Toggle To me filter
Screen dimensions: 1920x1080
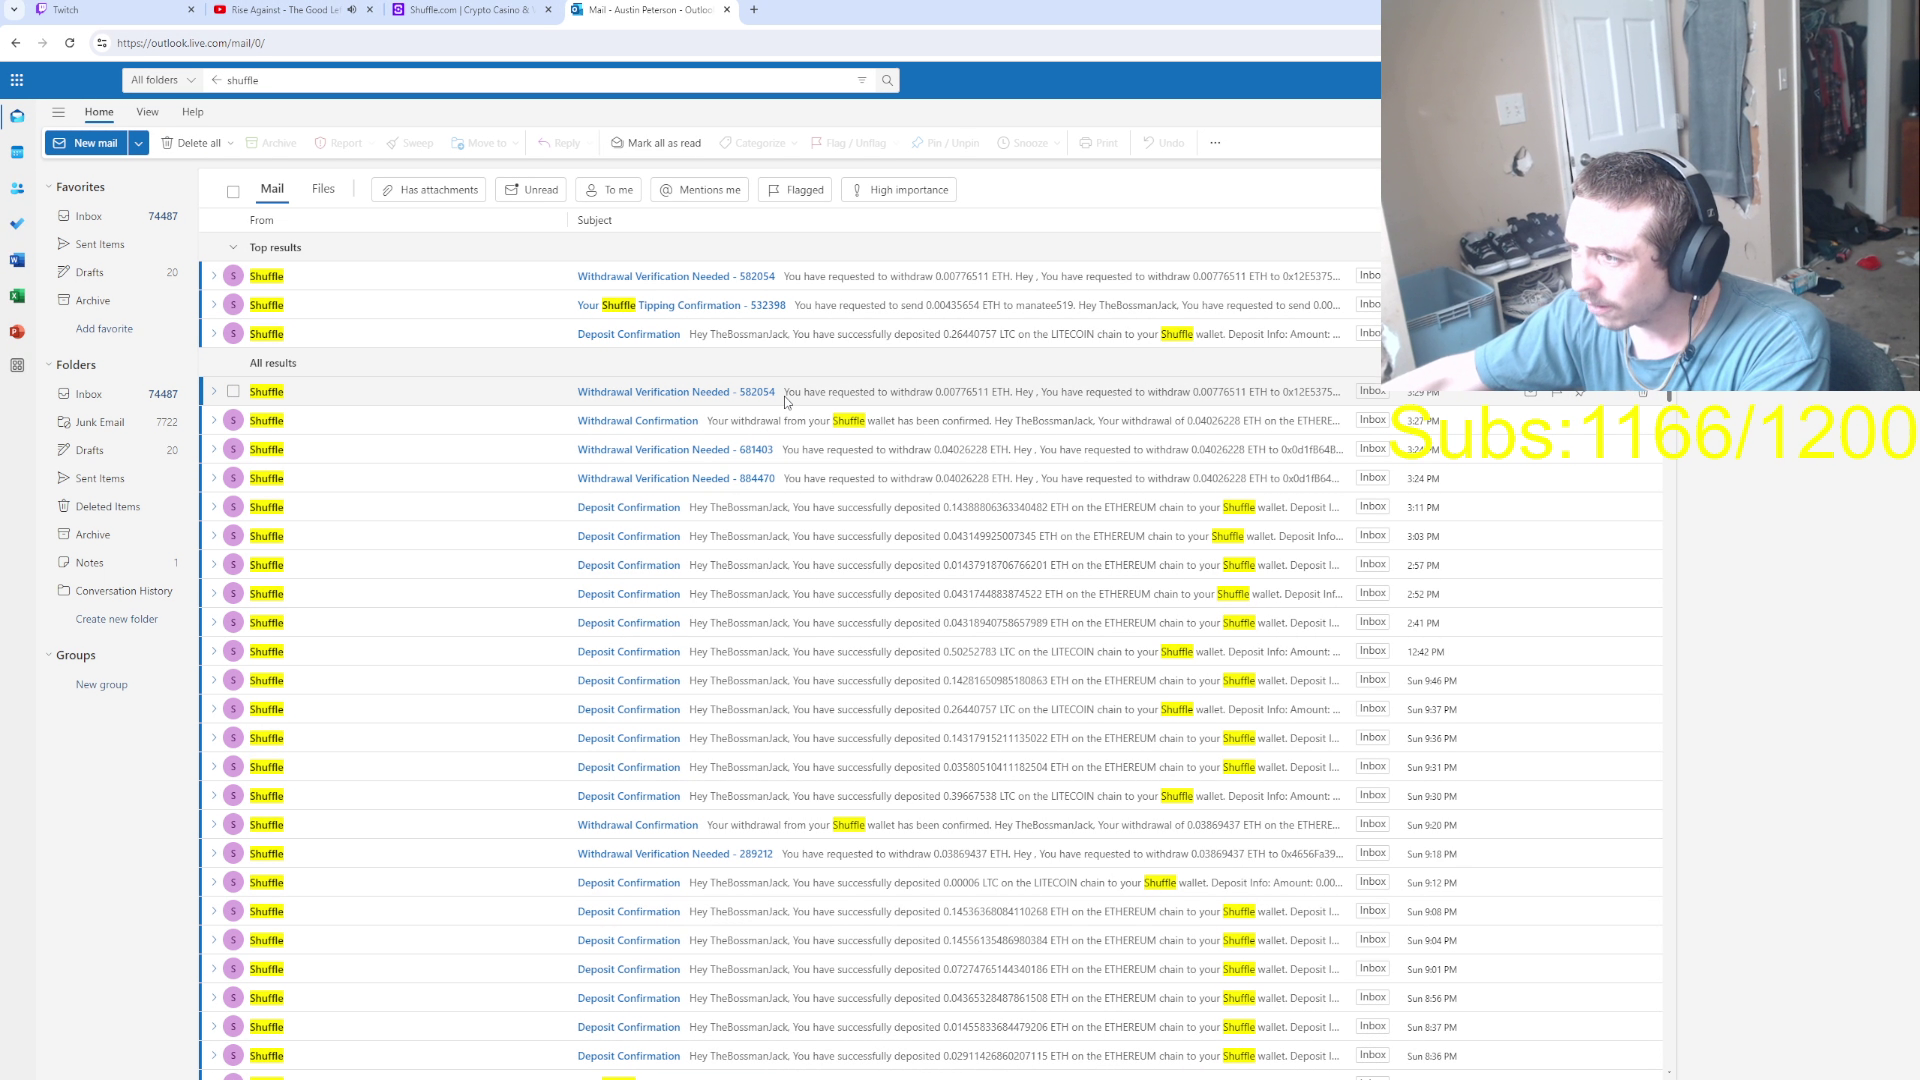coord(609,190)
